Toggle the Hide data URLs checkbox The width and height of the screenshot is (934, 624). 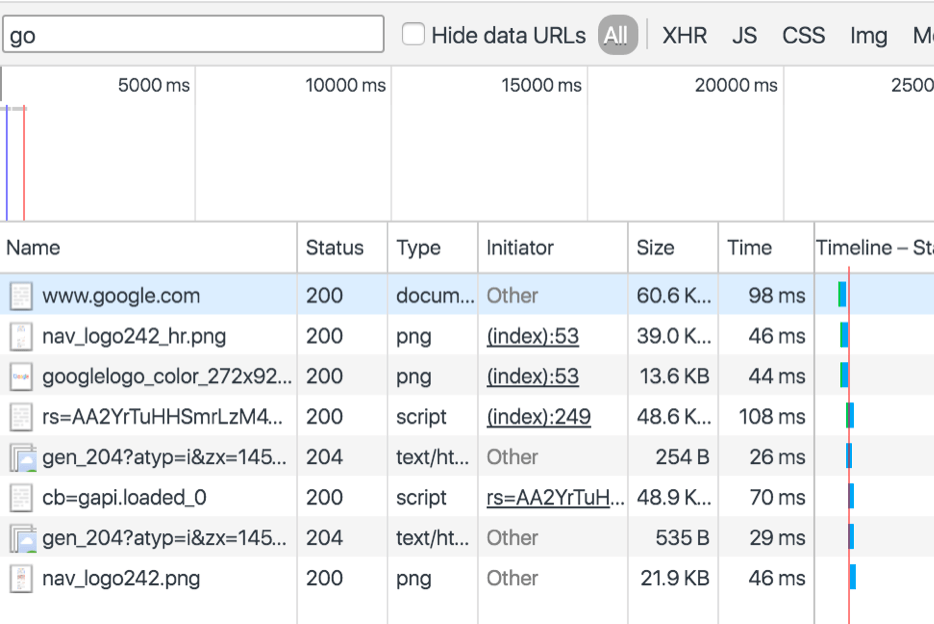click(x=413, y=35)
